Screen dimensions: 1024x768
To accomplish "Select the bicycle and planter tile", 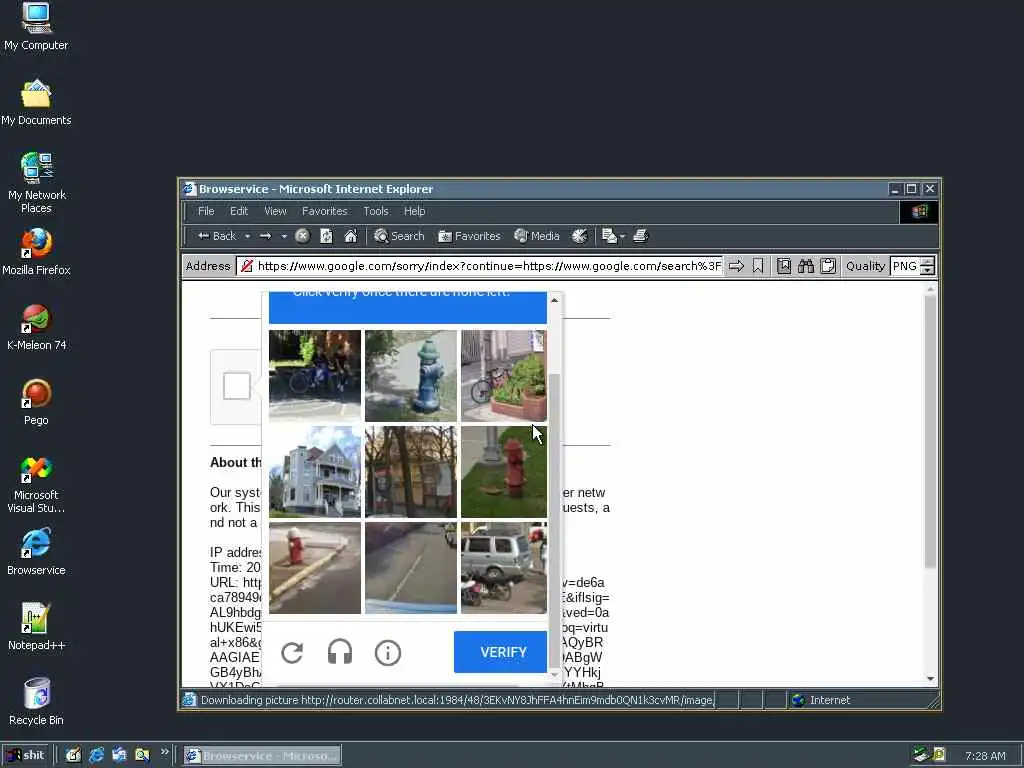I will 504,376.
